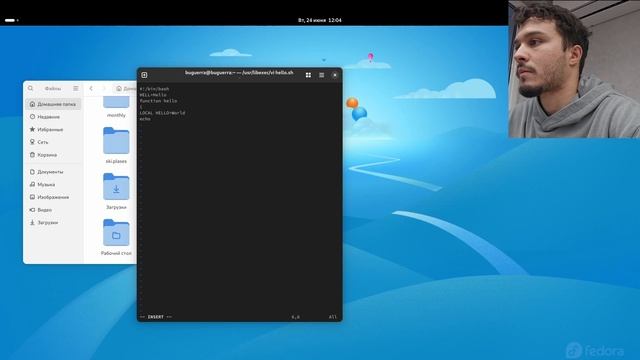Click Activities indicator in top bar
Viewport: 640px width, 360px height.
click(x=11, y=20)
